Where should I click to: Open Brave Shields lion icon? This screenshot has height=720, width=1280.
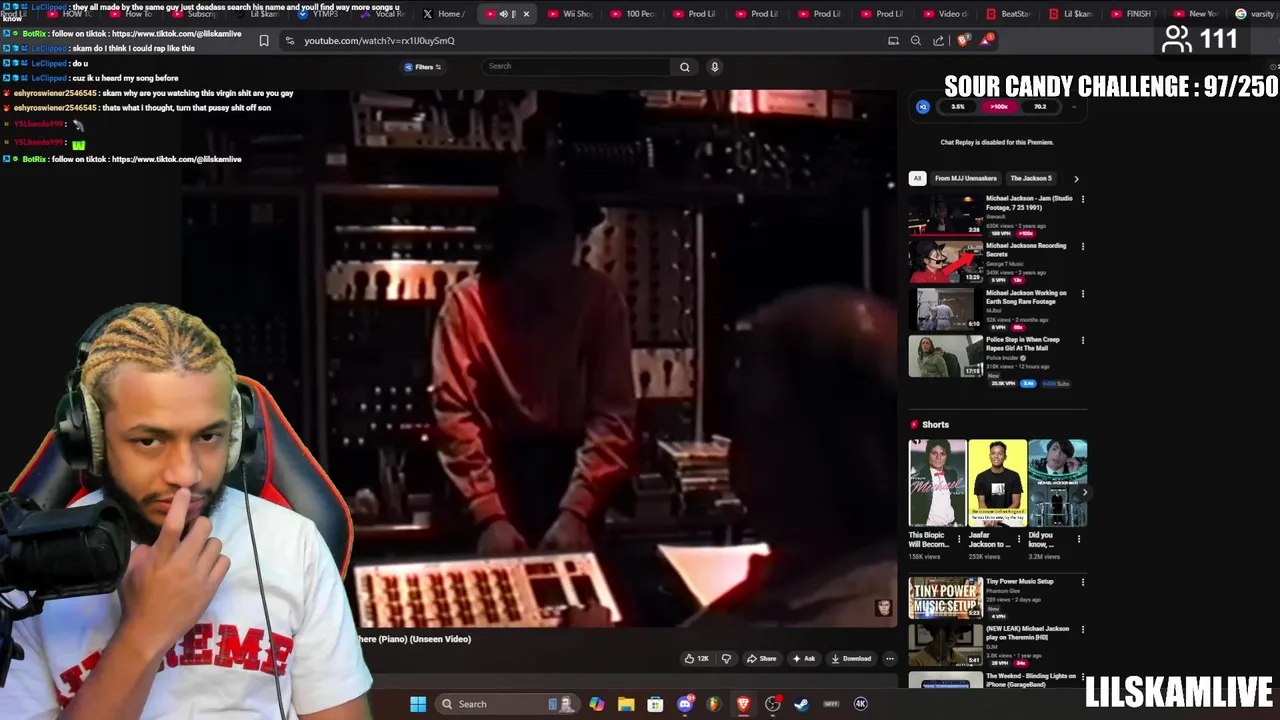(x=963, y=41)
